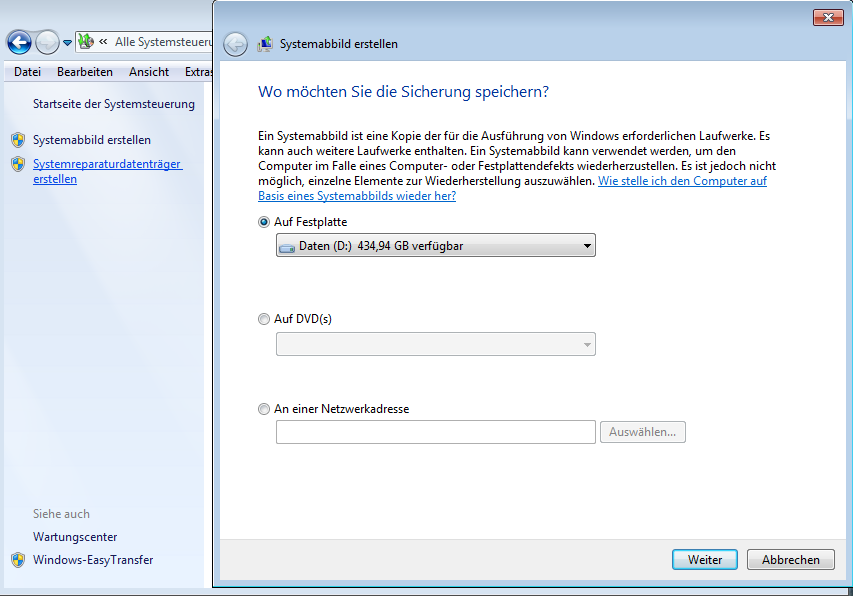Click the 'Siehe auch' label in sidebar

pyautogui.click(x=61, y=514)
